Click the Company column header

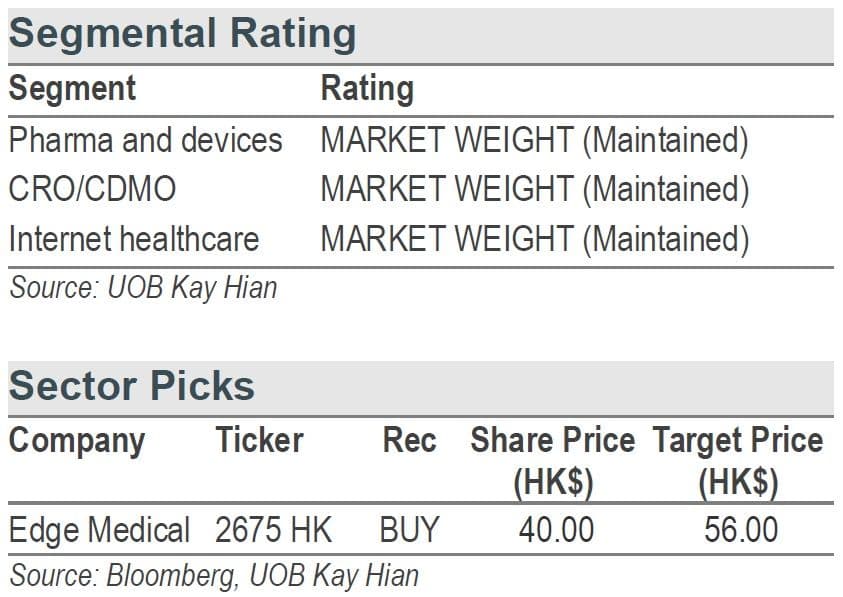(x=77, y=442)
